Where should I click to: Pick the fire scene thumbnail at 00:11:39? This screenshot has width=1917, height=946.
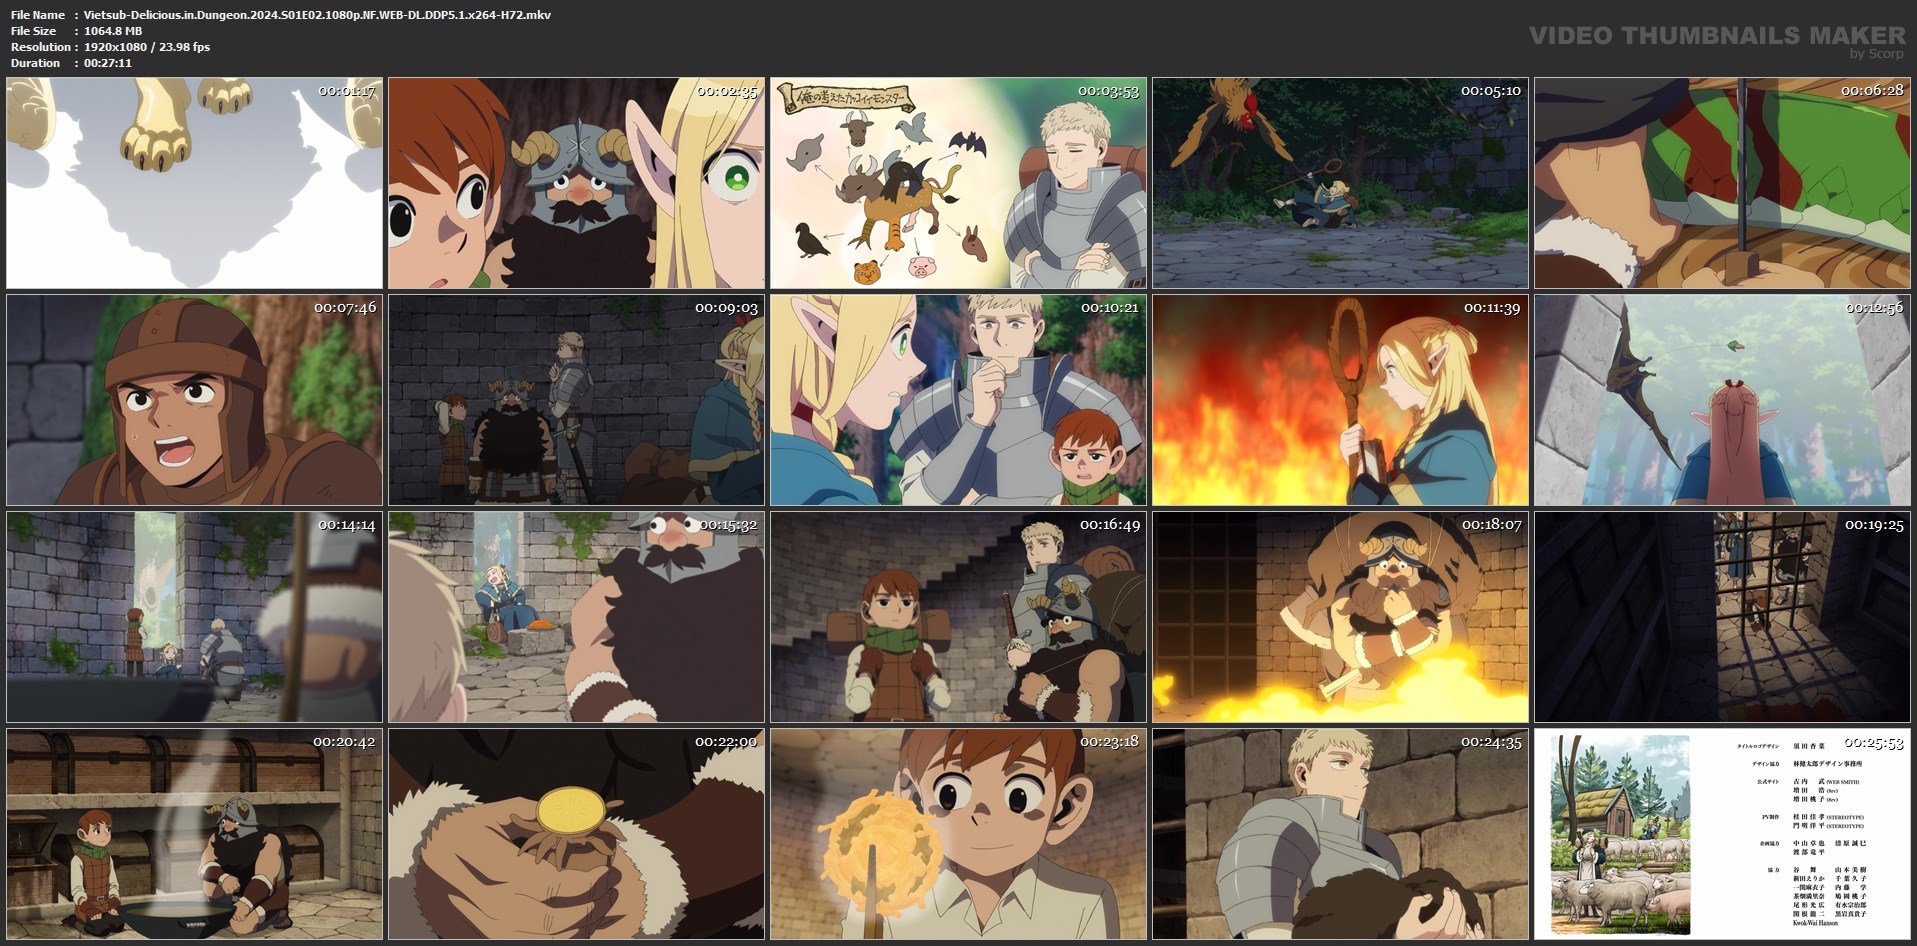[x=1340, y=400]
